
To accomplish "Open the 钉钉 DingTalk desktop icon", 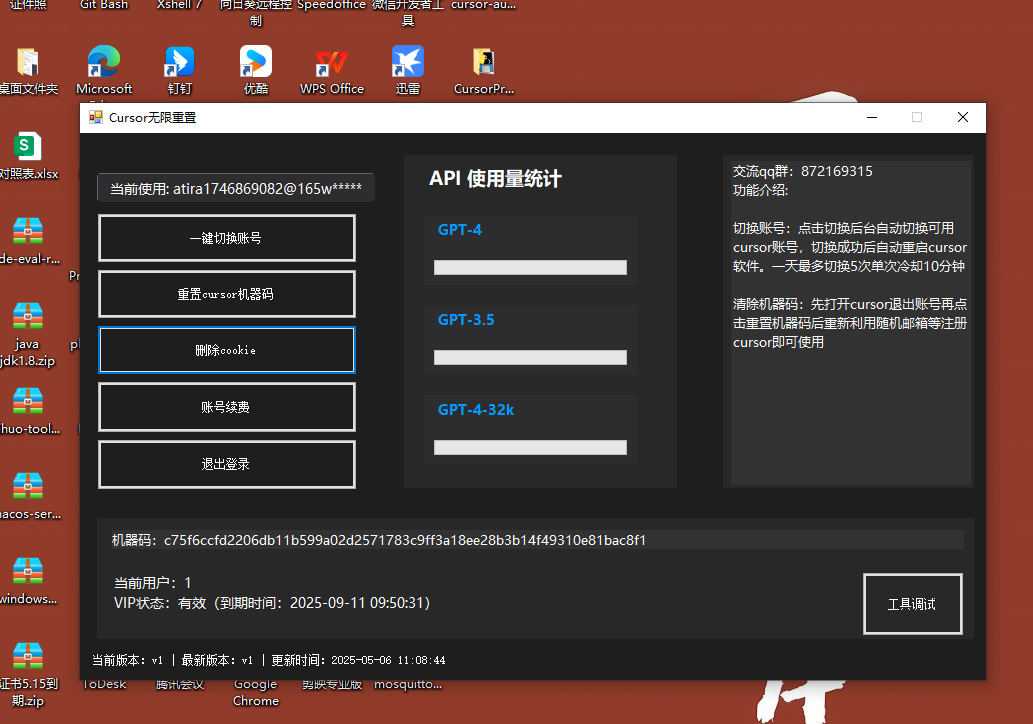I will (180, 70).
